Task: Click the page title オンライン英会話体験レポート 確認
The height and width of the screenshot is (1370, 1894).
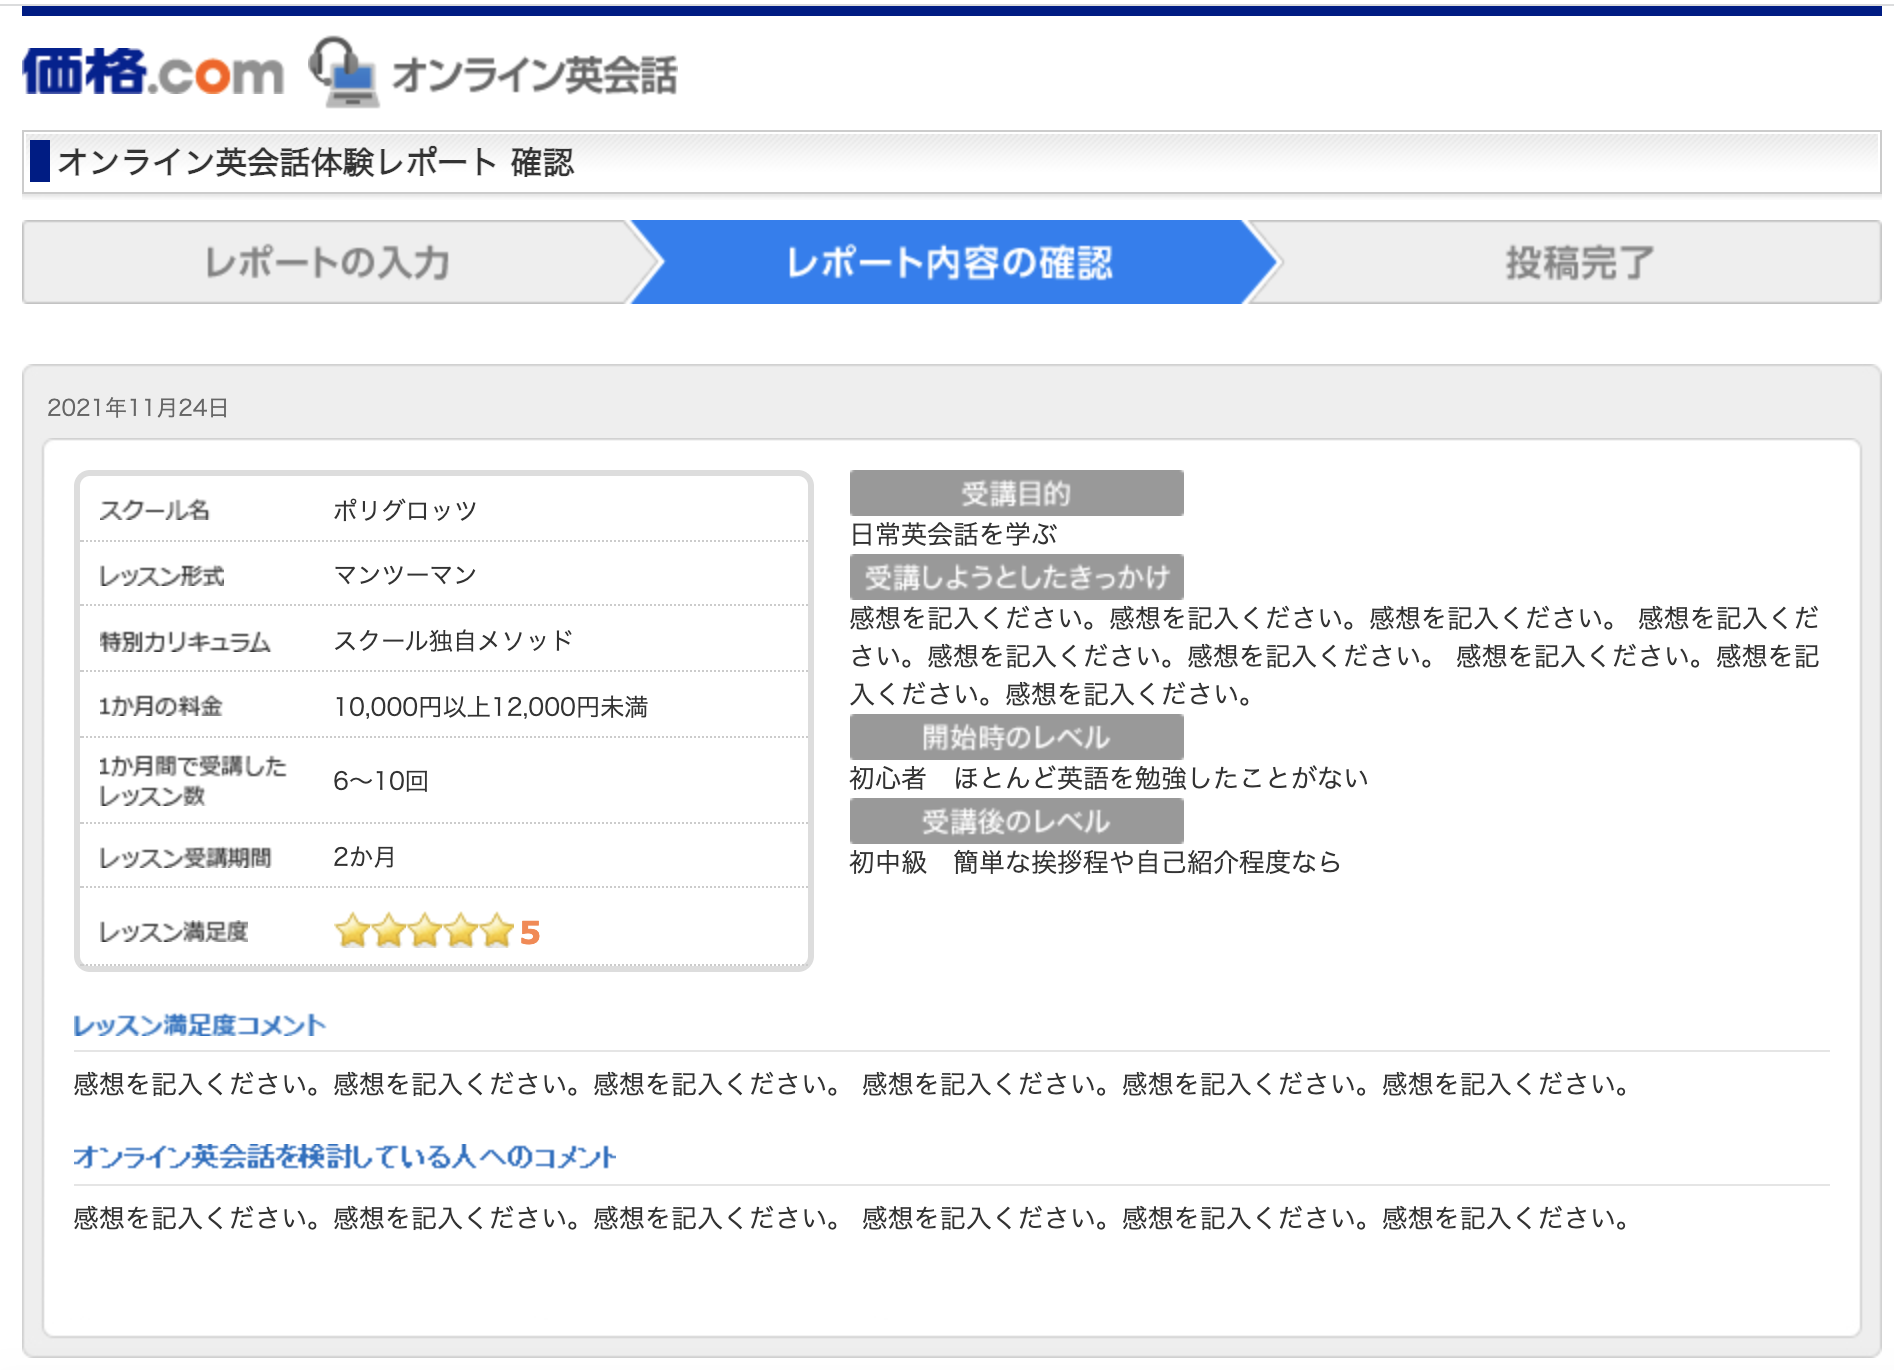Action: coord(316,162)
